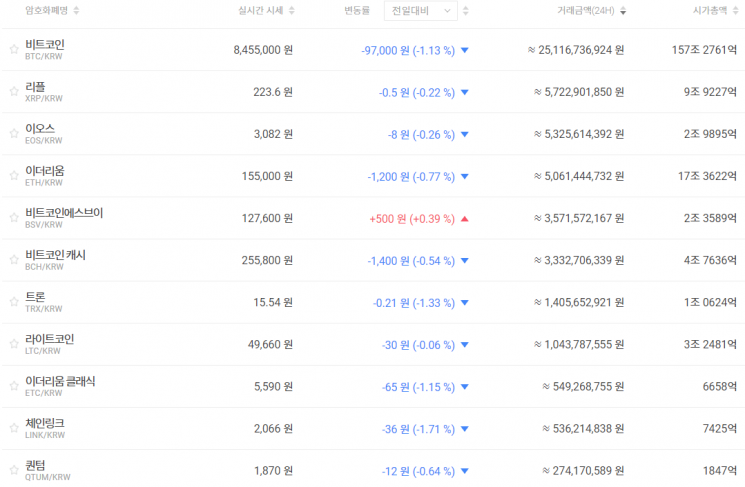Image resolution: width=745 pixels, height=487 pixels.
Task: Toggle the 리플 XRP/KRW favorite star
Action: coord(14,91)
